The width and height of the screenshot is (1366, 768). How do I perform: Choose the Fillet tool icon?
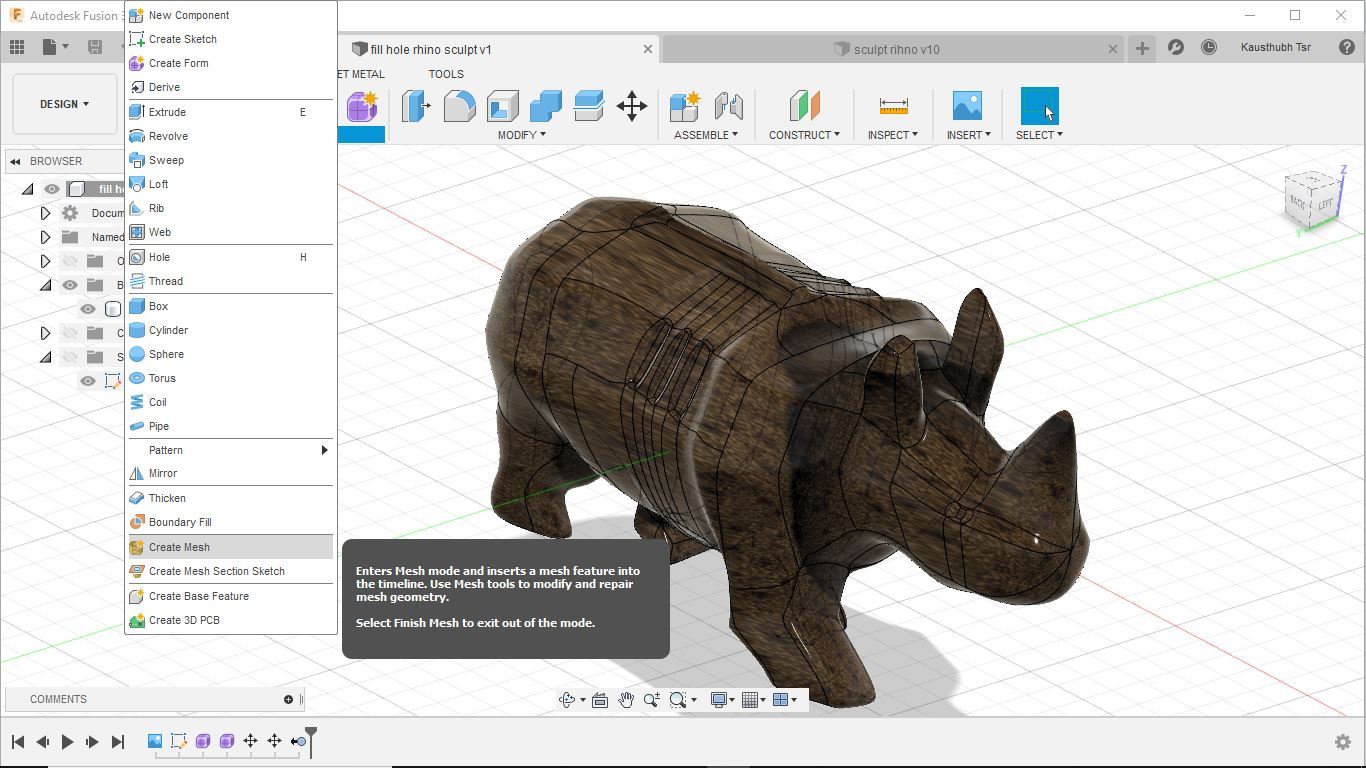(459, 106)
